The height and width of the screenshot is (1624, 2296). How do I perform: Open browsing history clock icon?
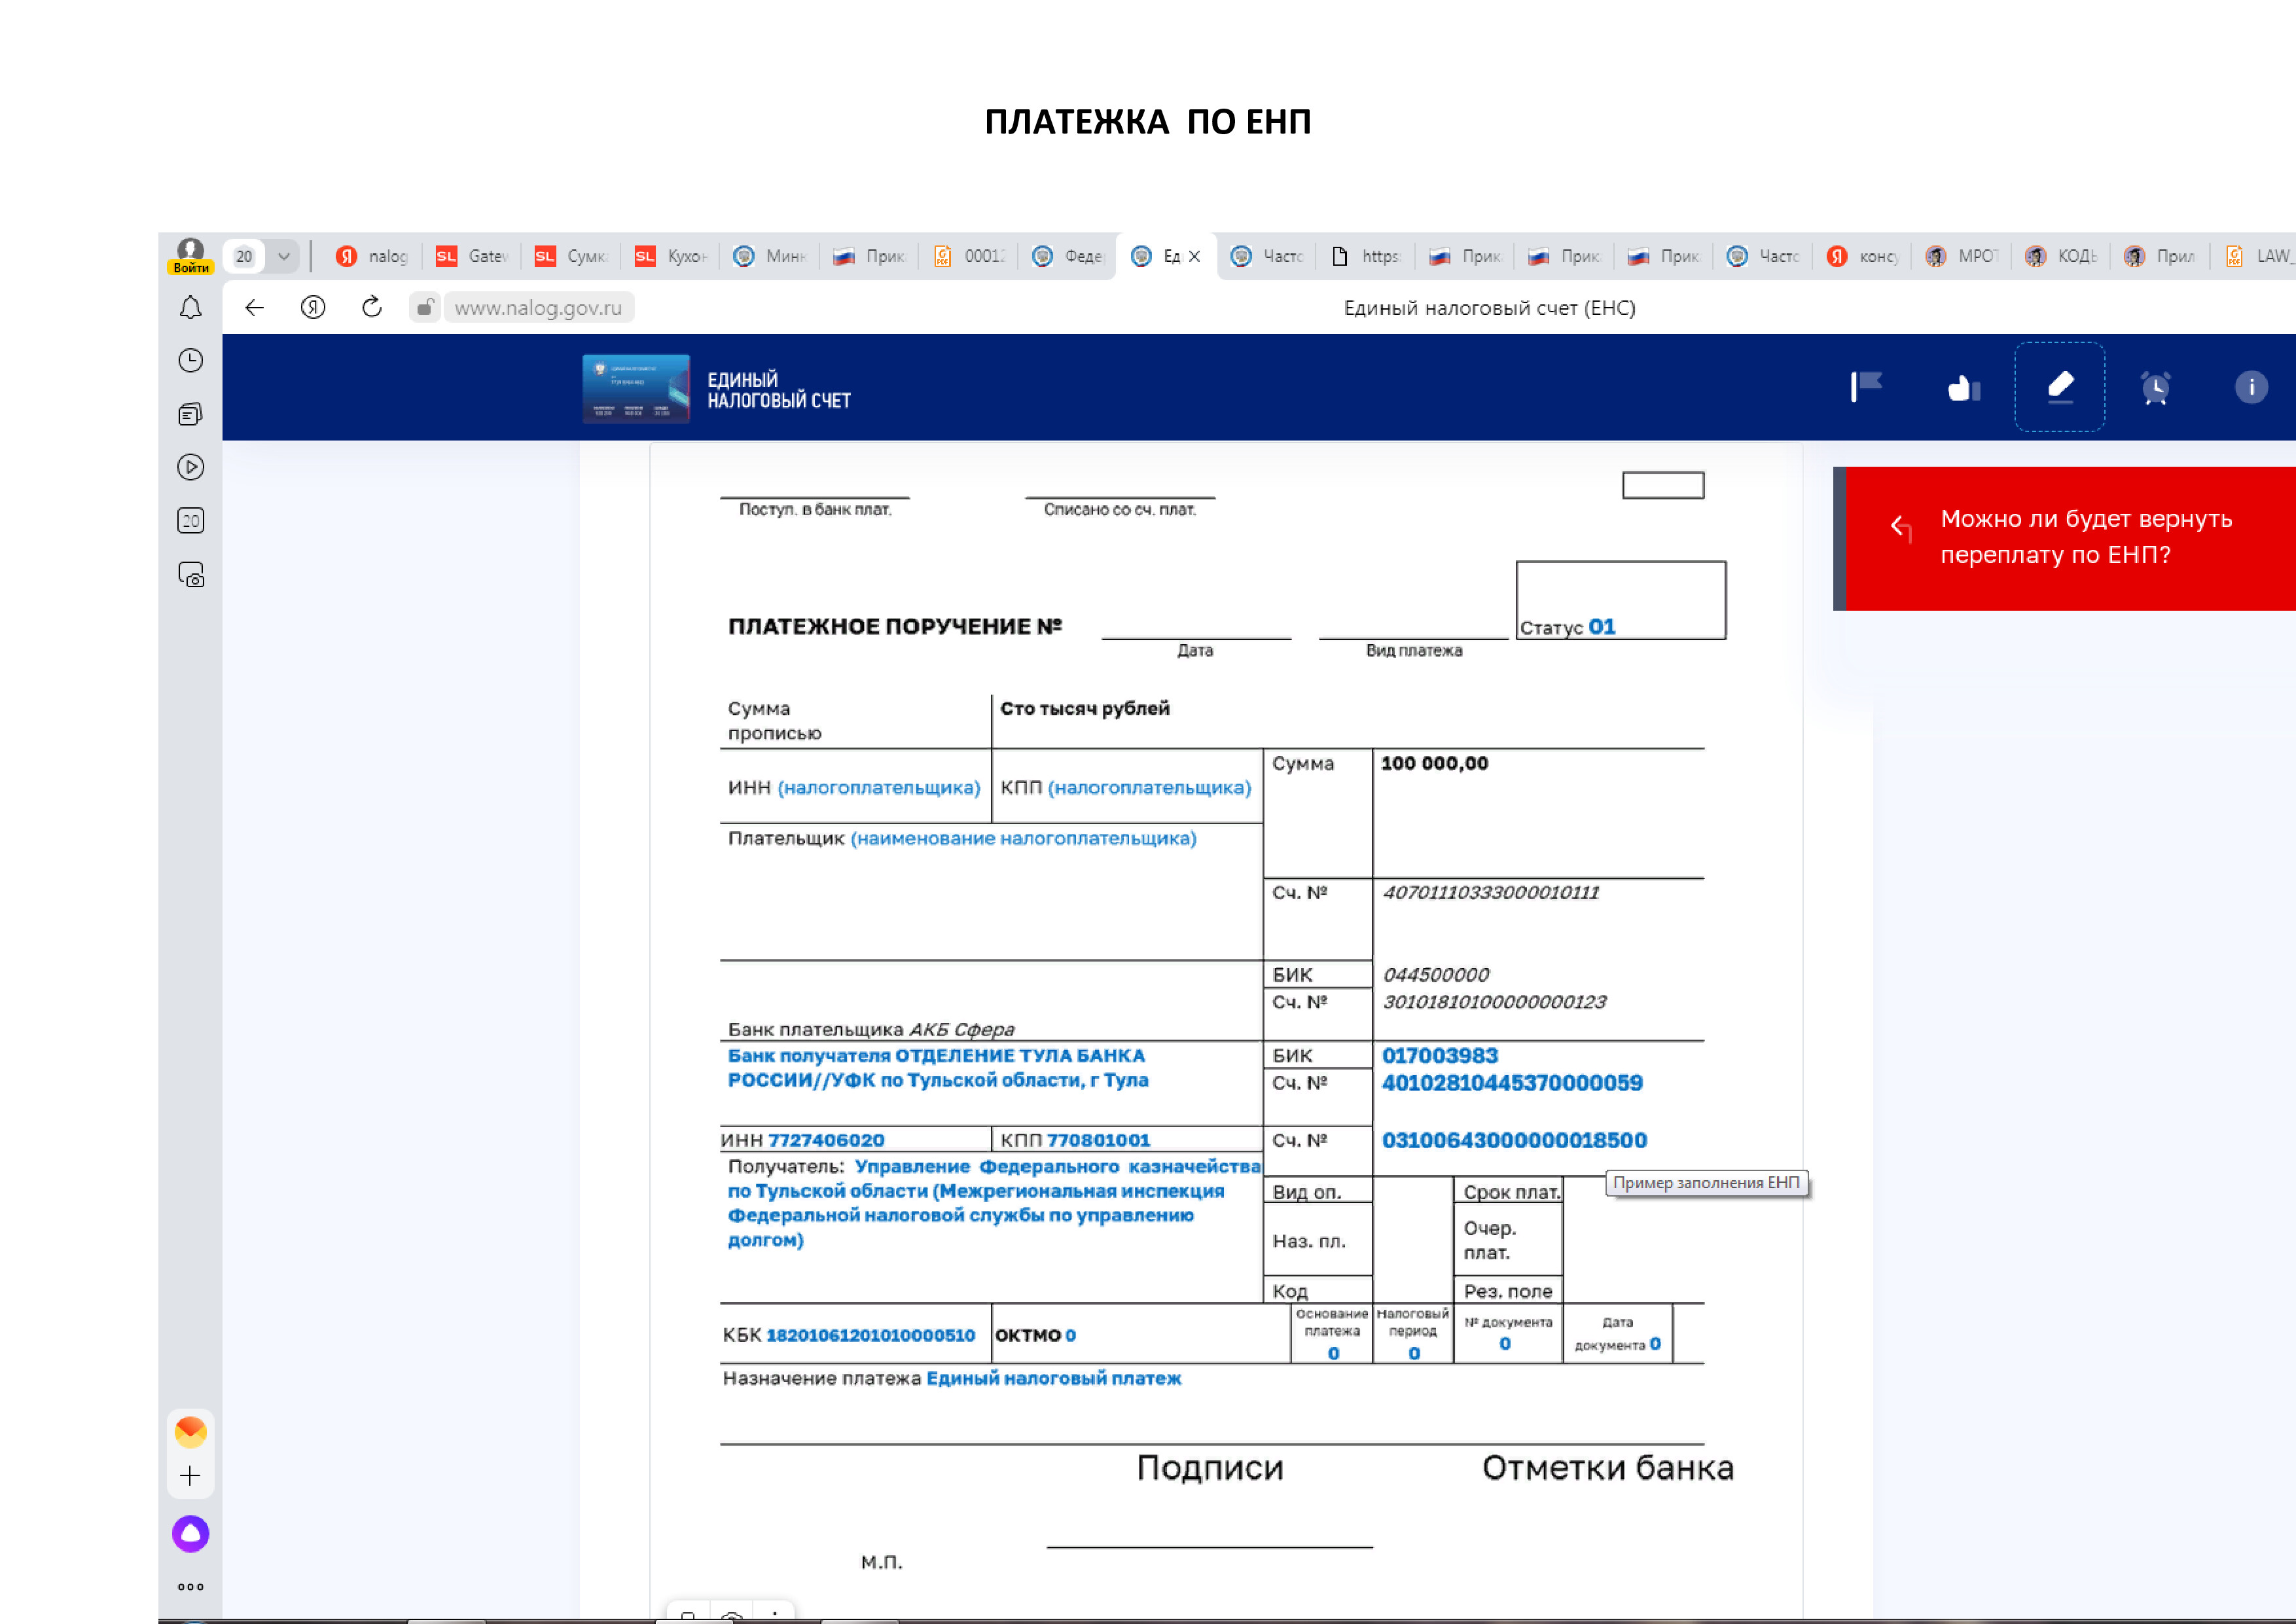[x=190, y=361]
